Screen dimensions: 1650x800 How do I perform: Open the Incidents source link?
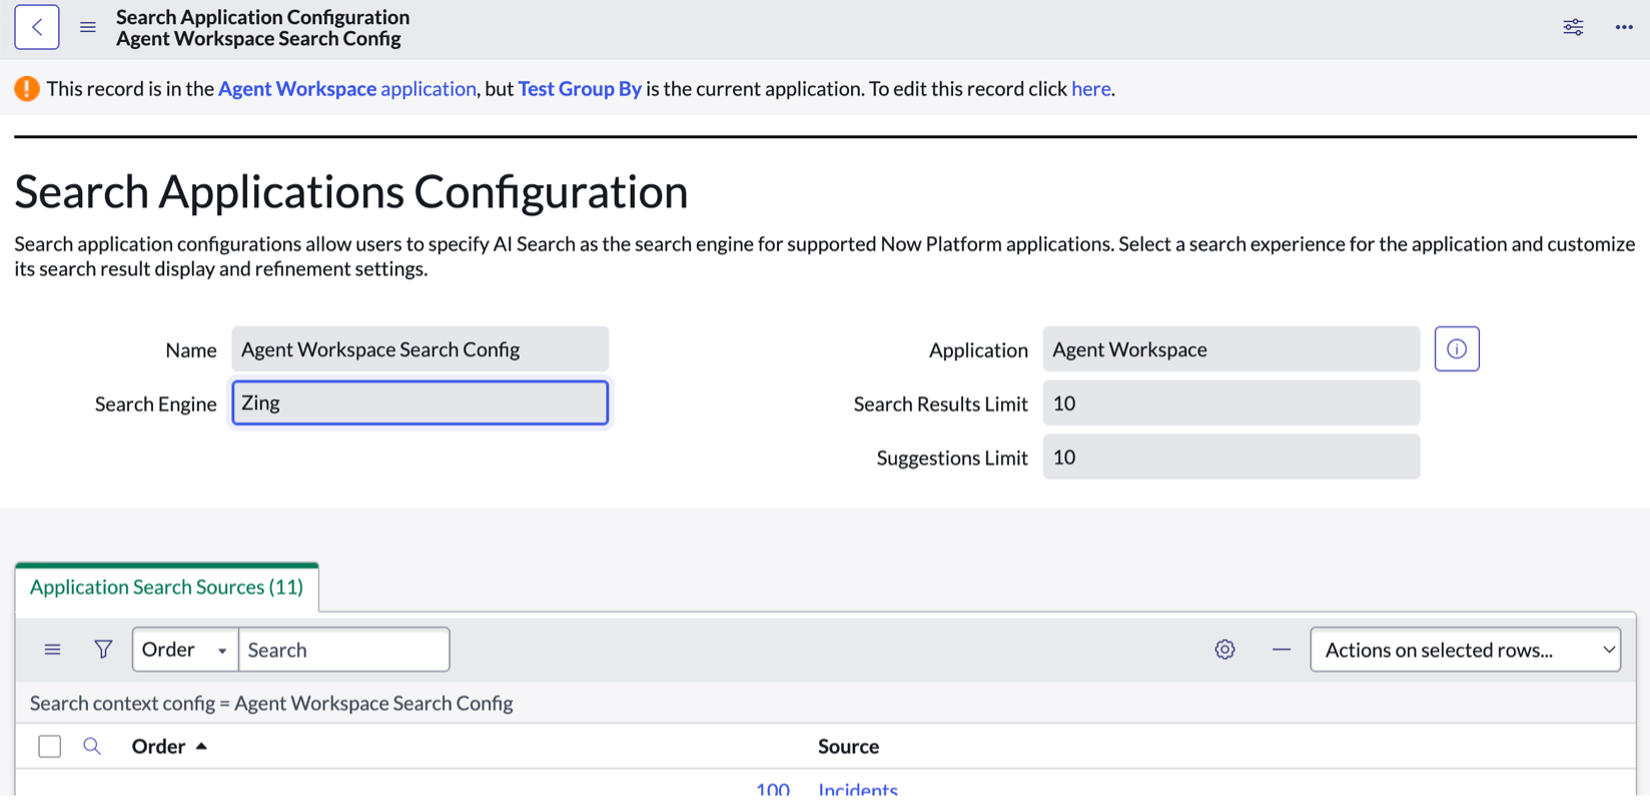click(858, 790)
